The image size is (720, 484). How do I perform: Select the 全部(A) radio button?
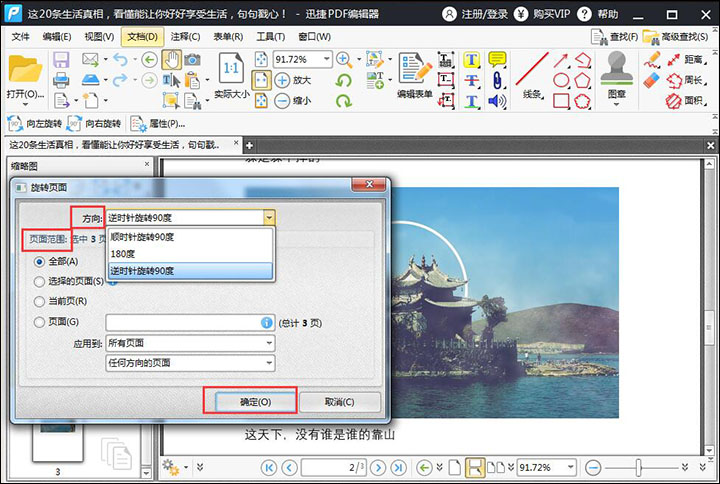tap(40, 261)
